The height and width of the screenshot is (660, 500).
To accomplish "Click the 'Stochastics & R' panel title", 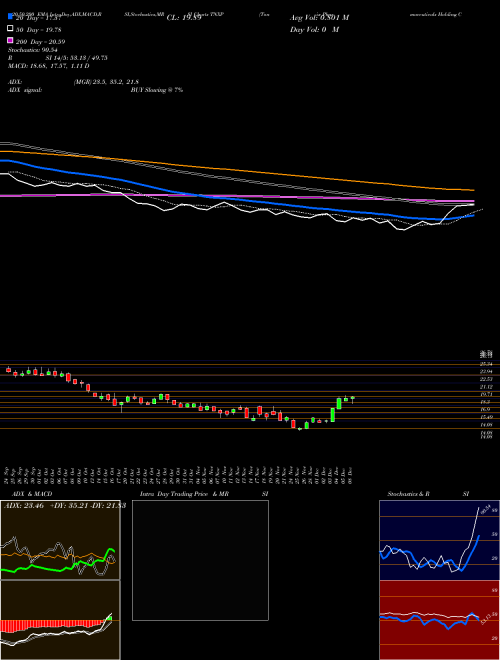I will pyautogui.click(x=409, y=494).
